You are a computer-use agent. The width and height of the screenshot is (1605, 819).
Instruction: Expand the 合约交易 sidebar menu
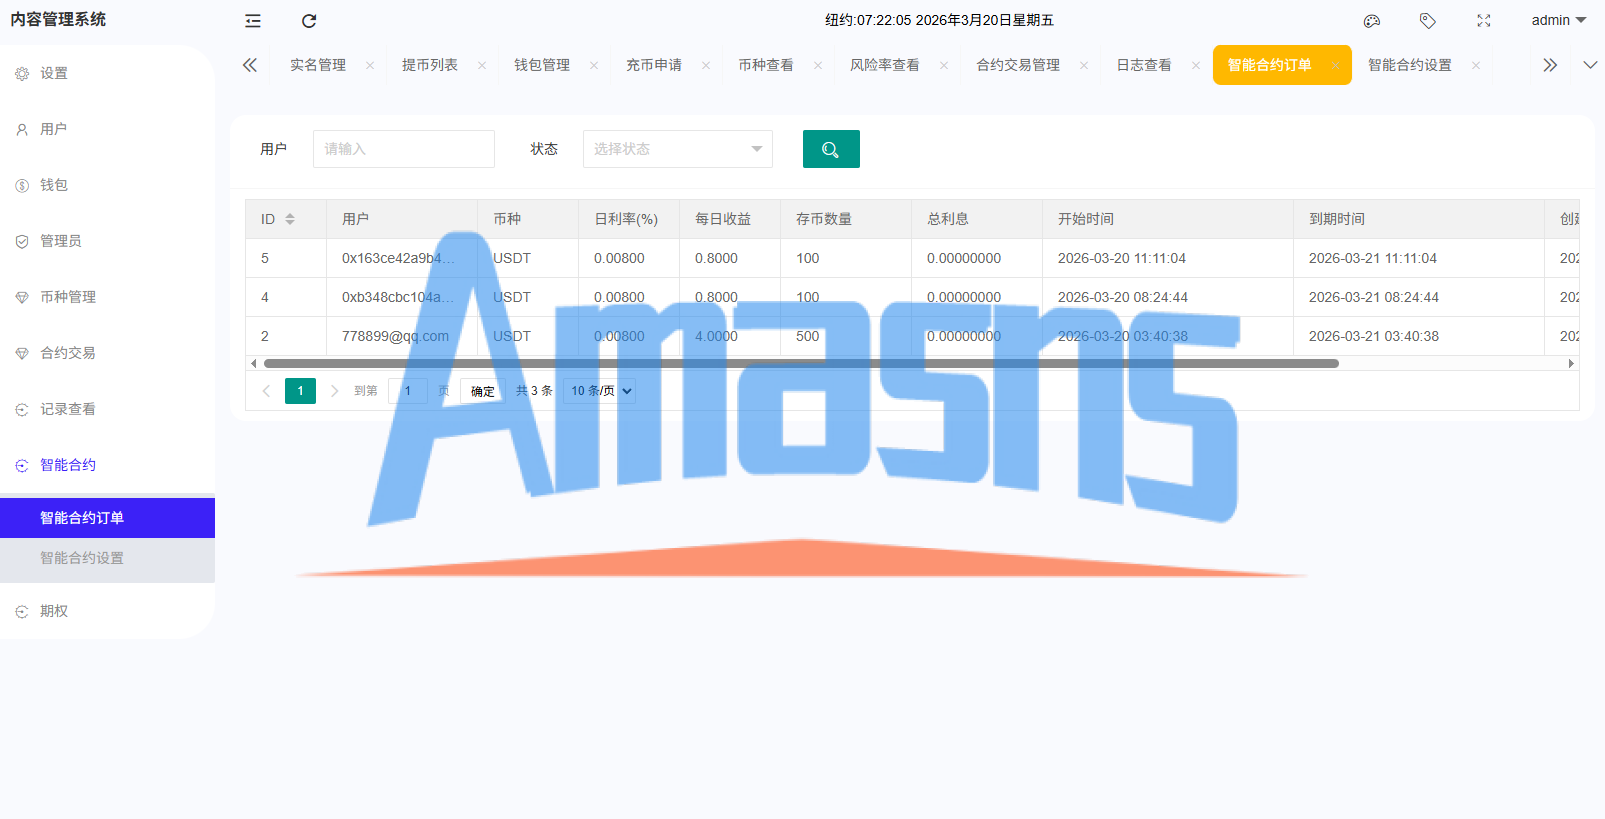tap(107, 353)
